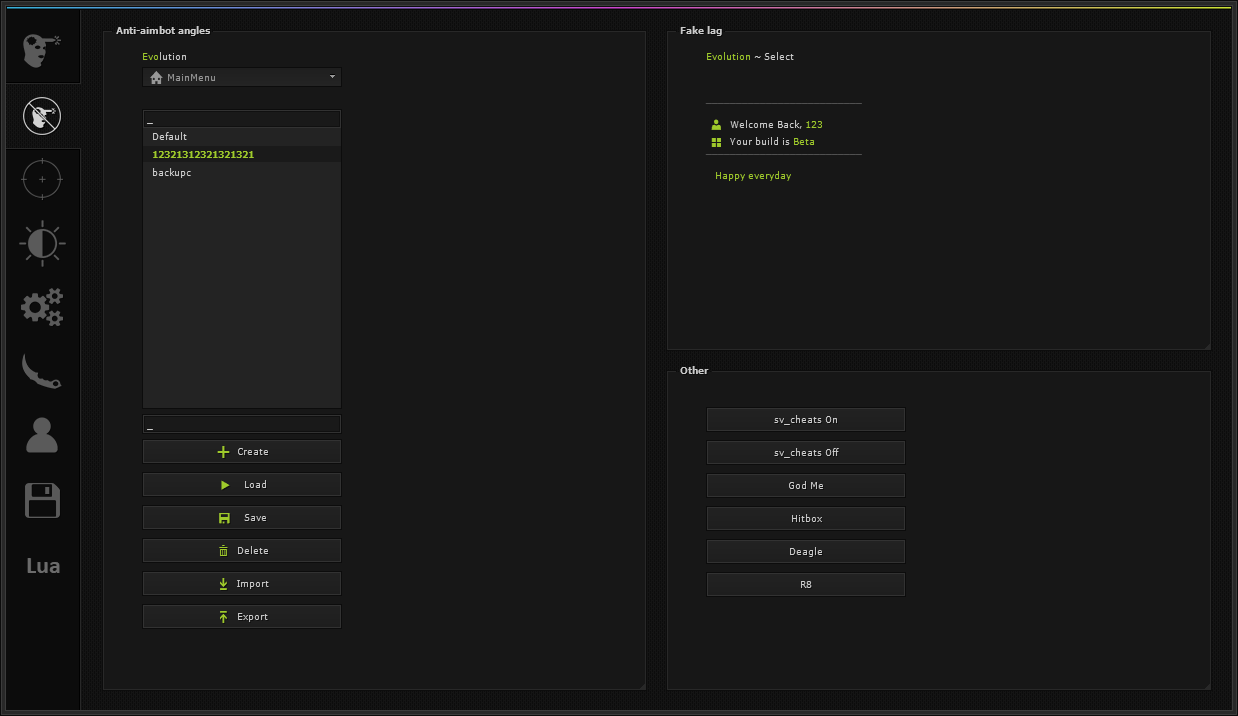The image size is (1238, 716).
Task: Open the player silhouette tab
Action: [41, 435]
